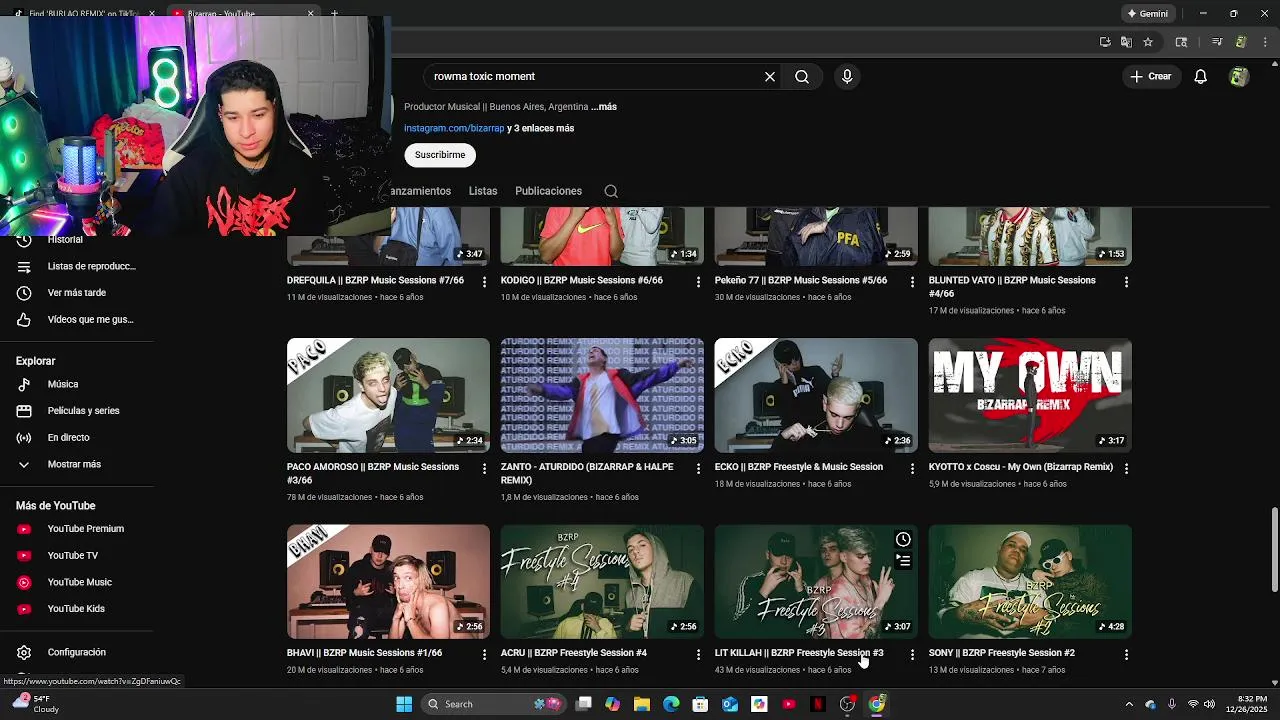Image resolution: width=1280 pixels, height=720 pixels.
Task: Click the magnifier search button
Action: pos(802,77)
